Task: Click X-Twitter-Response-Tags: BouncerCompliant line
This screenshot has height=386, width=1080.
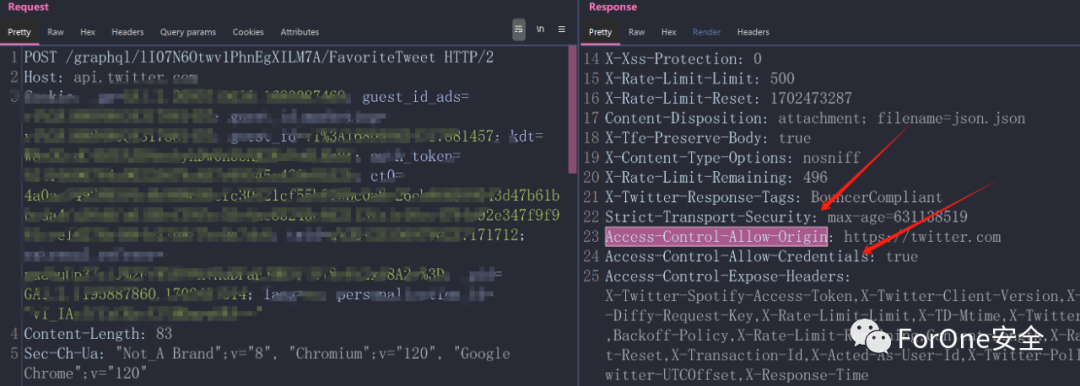Action: (773, 197)
